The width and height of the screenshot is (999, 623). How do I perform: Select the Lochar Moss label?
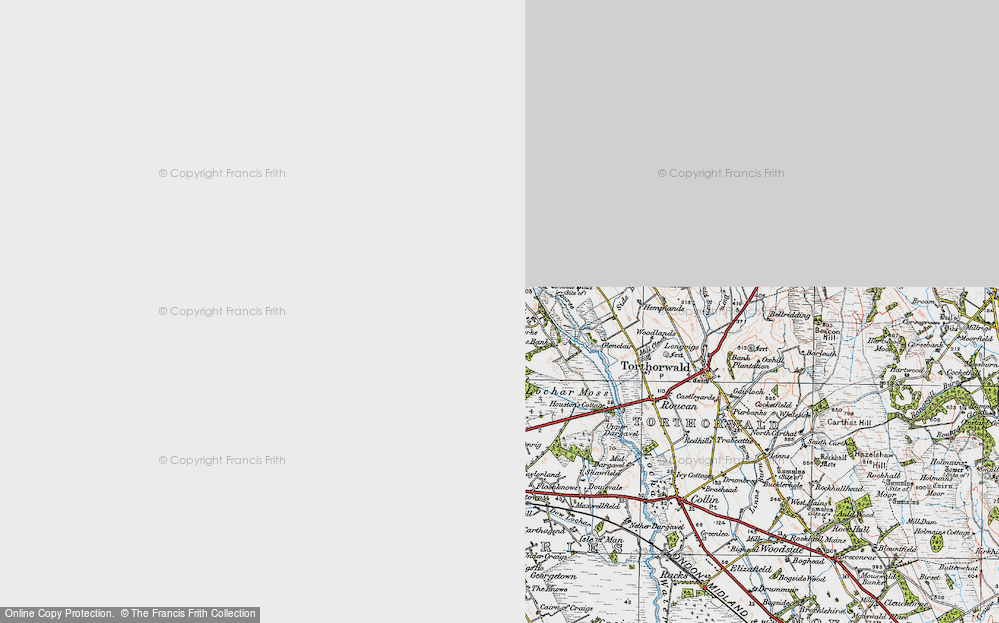tap(566, 392)
